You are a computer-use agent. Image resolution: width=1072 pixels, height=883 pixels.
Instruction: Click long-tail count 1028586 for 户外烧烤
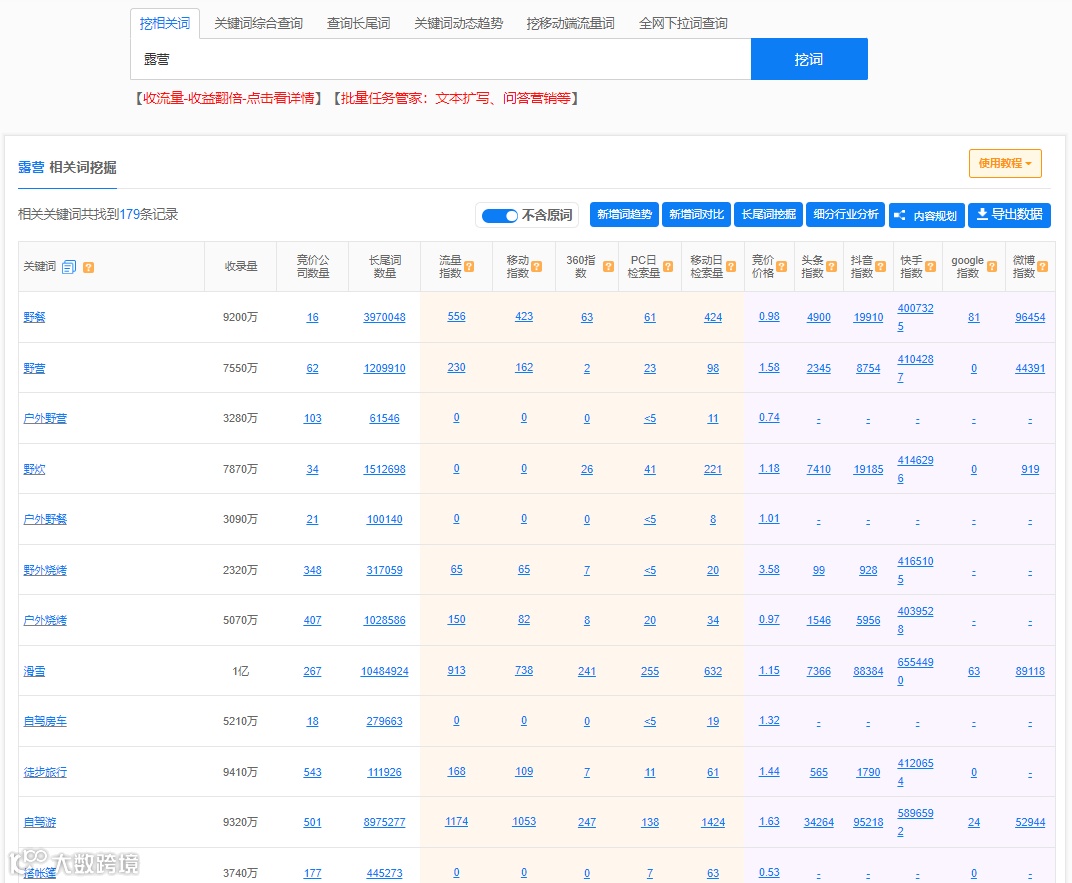point(384,621)
